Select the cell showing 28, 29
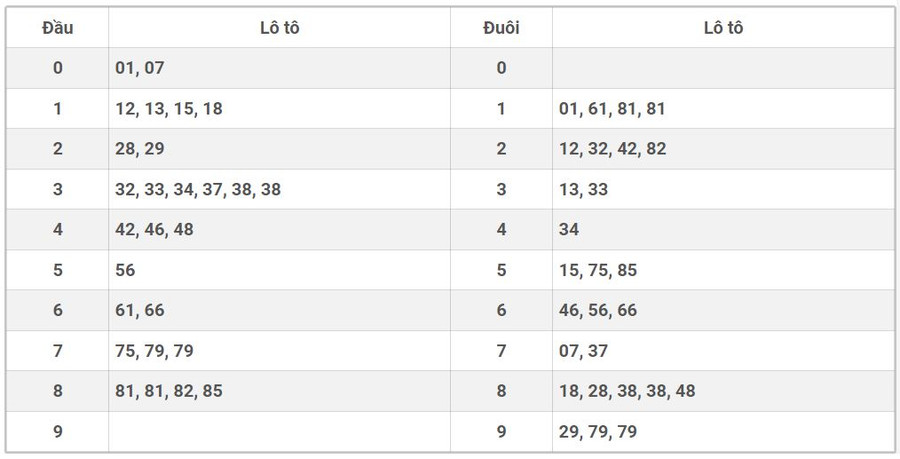The image size is (900, 459). point(141,149)
